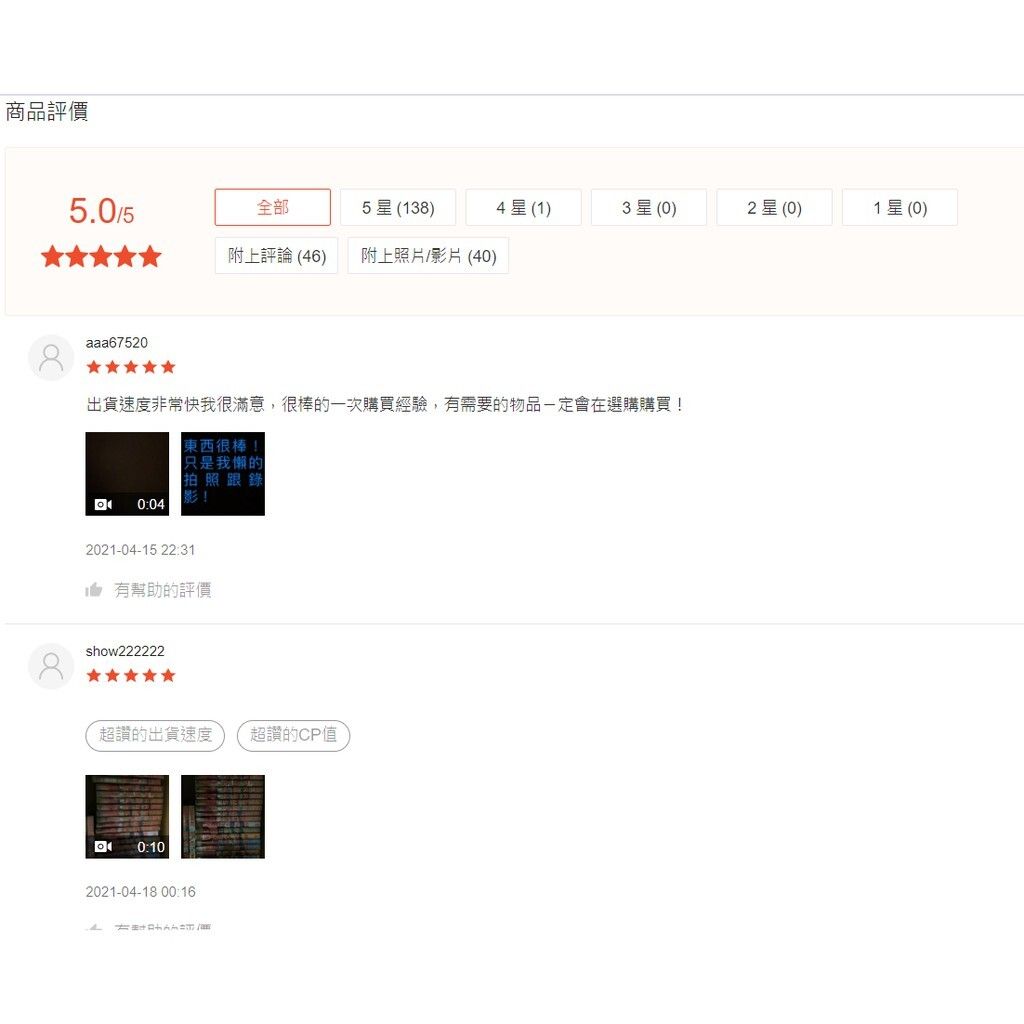Screen dimensions: 1024x1024
Task: Open show222222's bookshelf photo thumbnail
Action: [x=223, y=816]
